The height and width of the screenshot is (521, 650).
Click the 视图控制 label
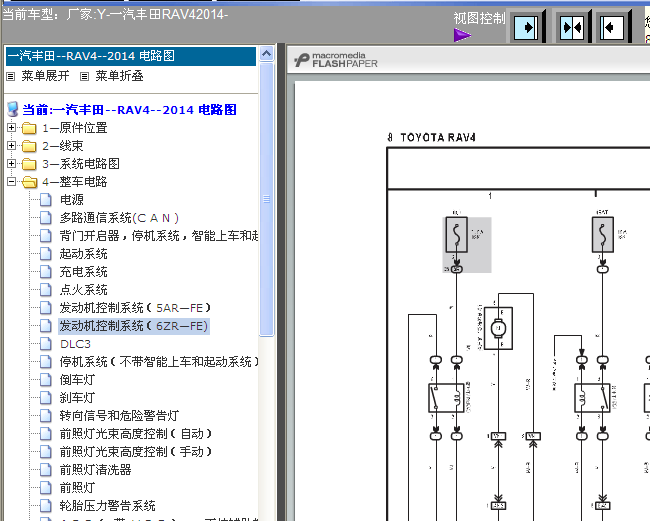(x=479, y=18)
